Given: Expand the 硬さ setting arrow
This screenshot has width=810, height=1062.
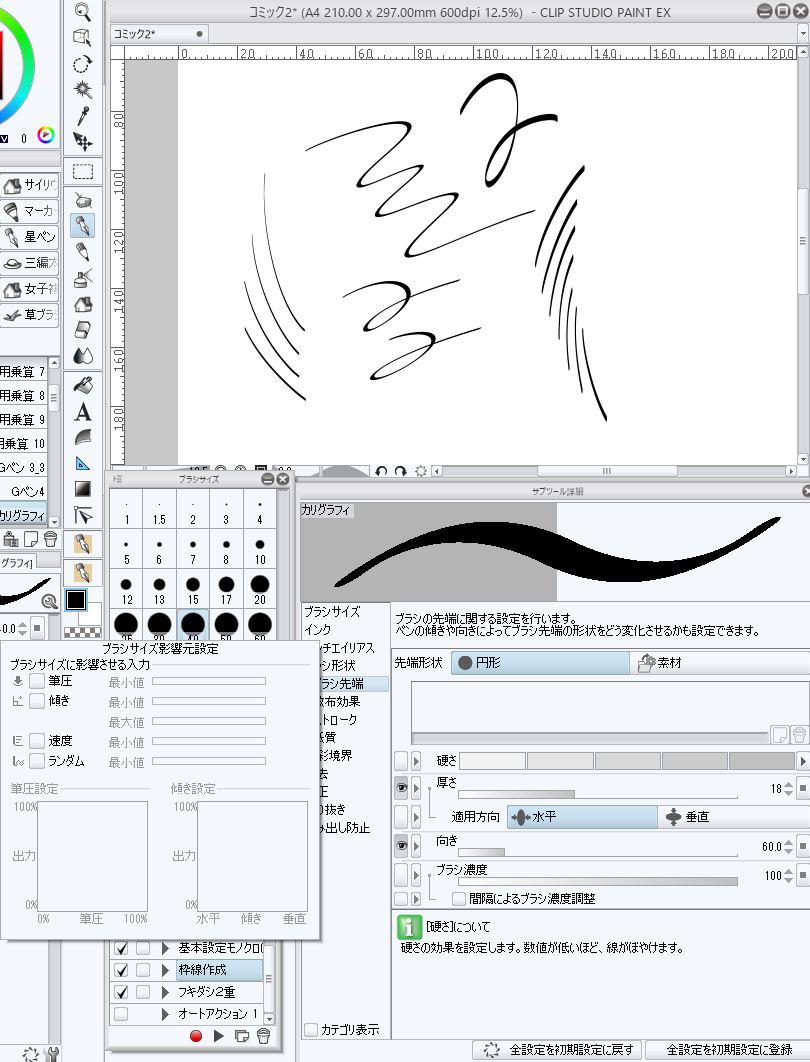Looking at the screenshot, I should pos(417,761).
